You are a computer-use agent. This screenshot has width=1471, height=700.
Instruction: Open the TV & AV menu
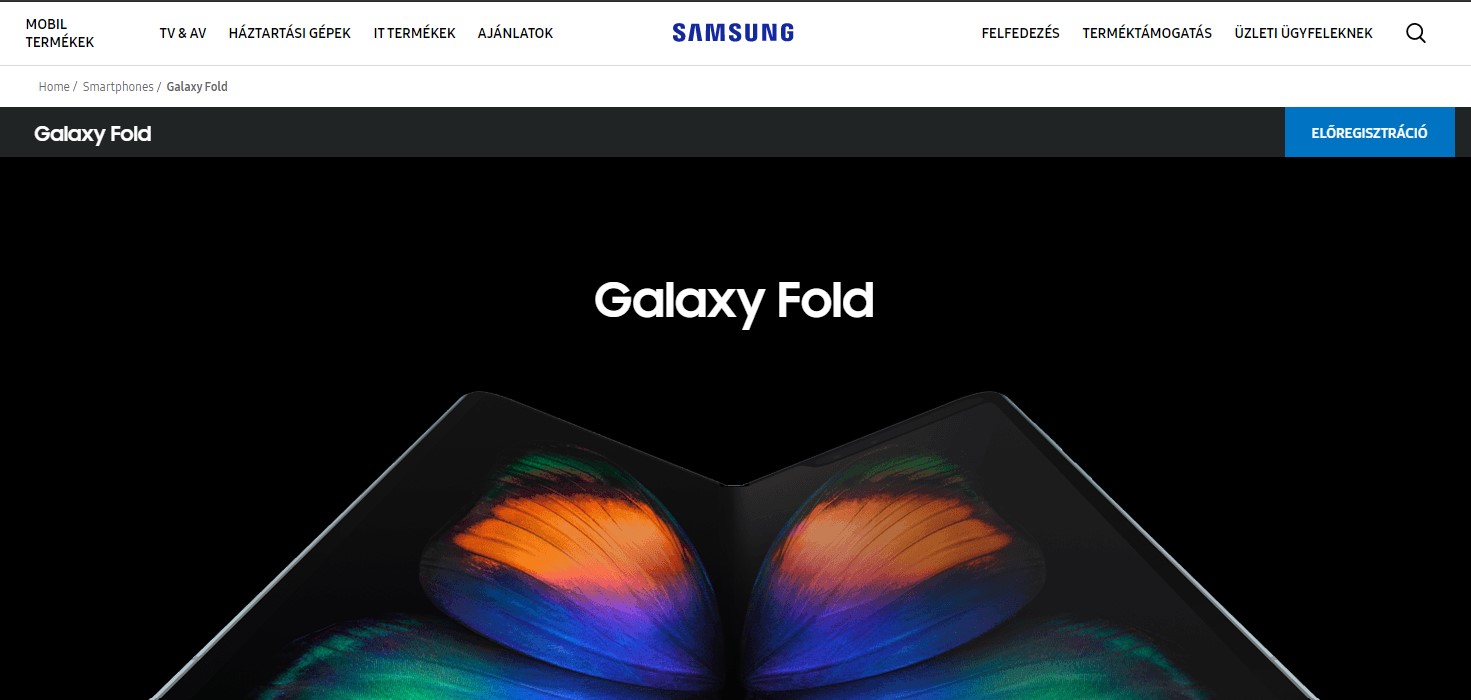pos(183,33)
